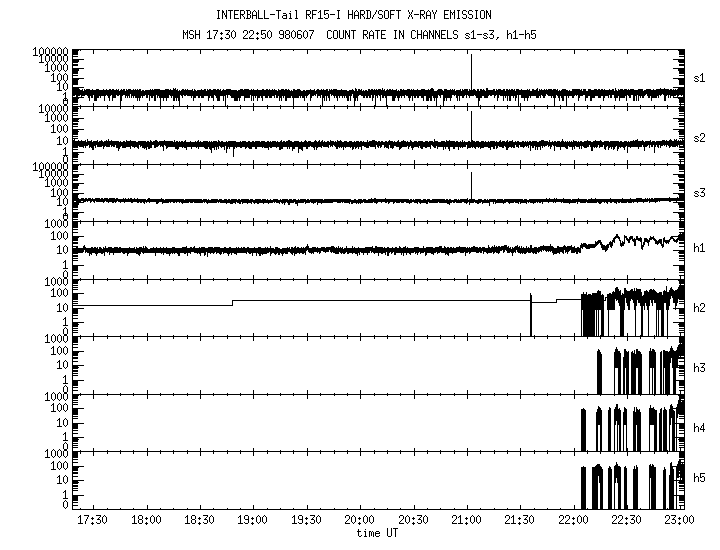Click the "time UT" axis title
Viewport: 720px width, 550px height.
(x=378, y=533)
